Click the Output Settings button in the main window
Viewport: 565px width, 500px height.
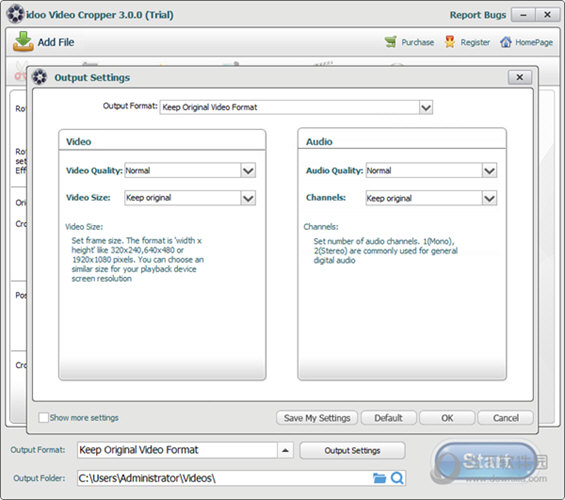coord(352,450)
